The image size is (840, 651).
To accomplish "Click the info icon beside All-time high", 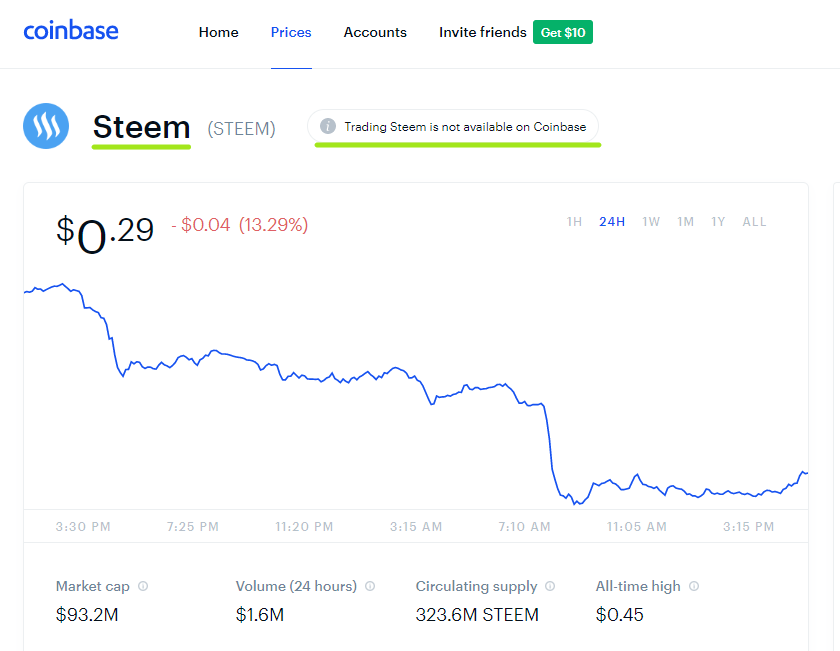I will tap(694, 586).
